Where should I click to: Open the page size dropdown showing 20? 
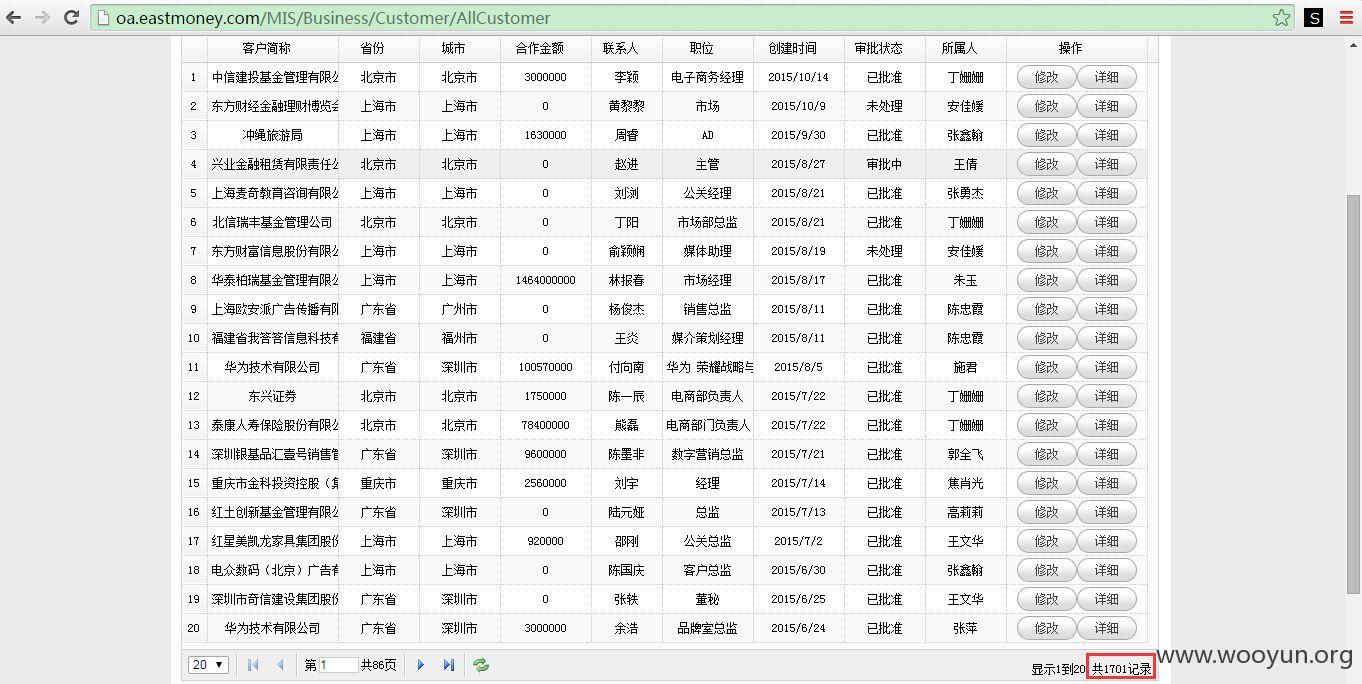click(x=208, y=665)
